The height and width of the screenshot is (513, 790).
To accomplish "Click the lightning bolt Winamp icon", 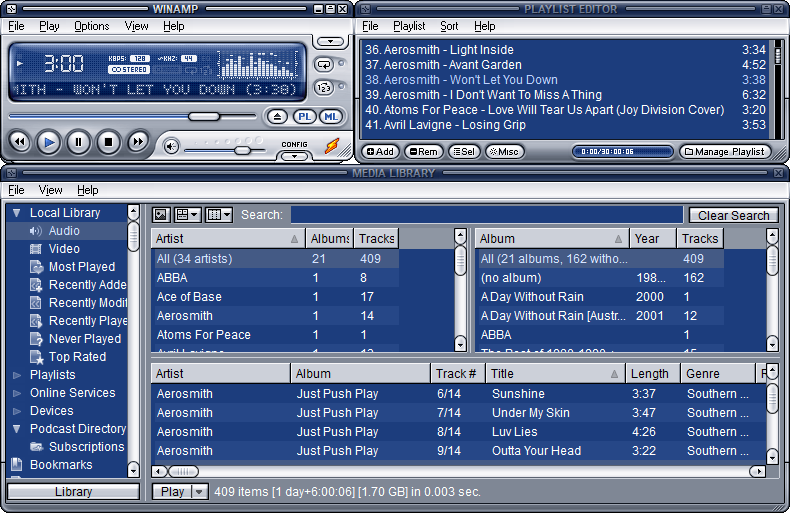I will pos(332,146).
